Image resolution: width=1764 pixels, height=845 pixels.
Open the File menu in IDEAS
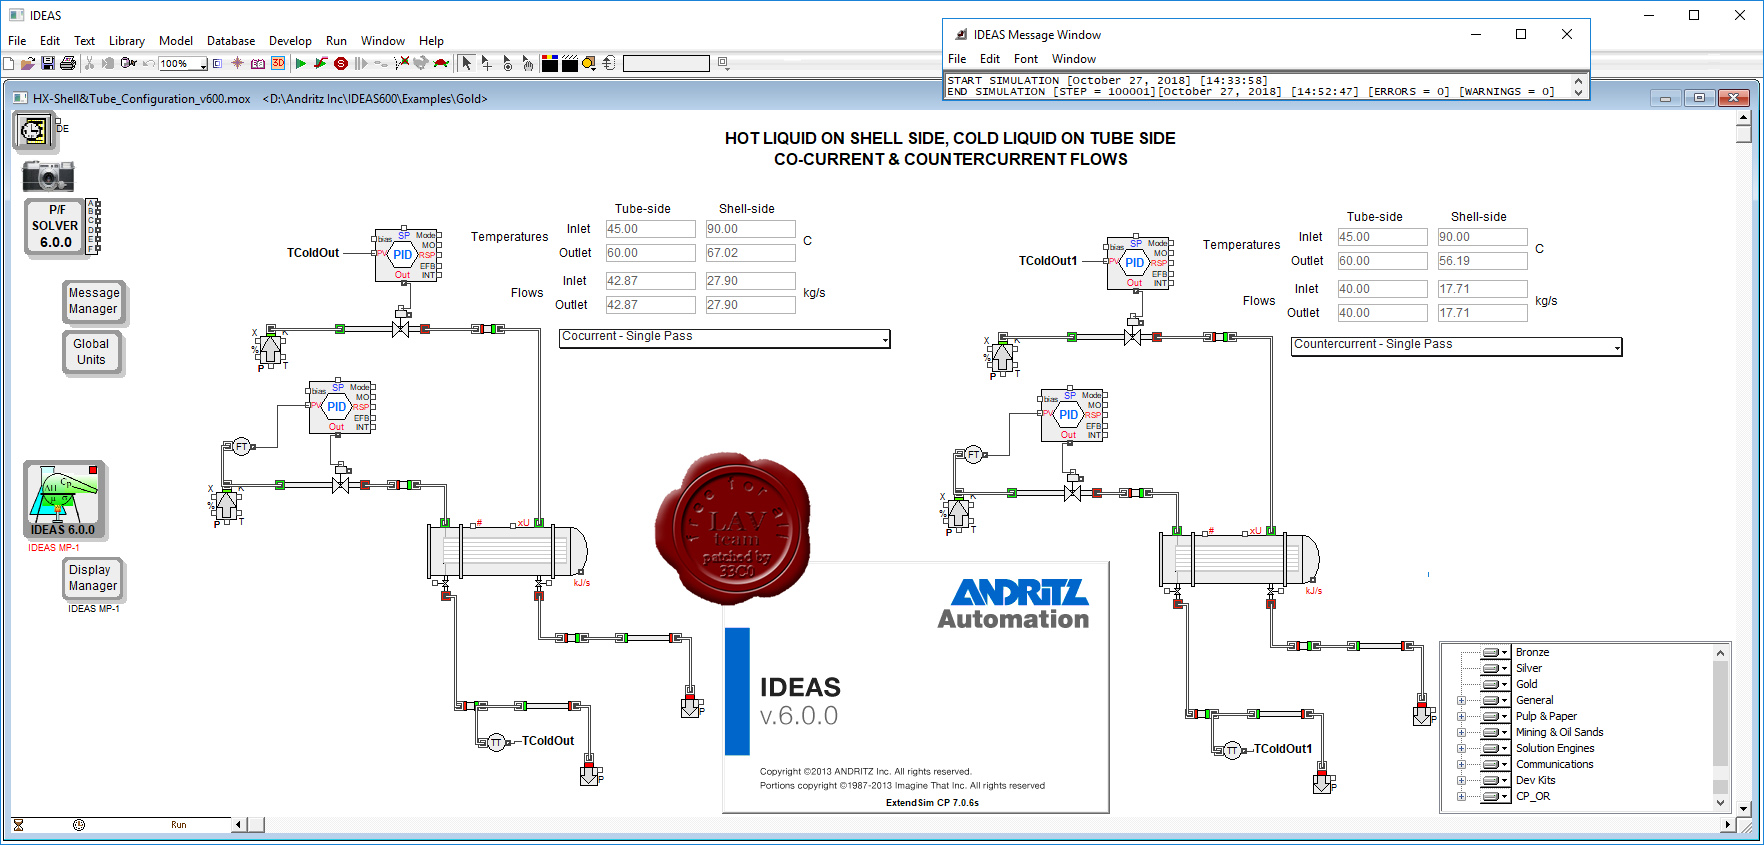[x=17, y=41]
